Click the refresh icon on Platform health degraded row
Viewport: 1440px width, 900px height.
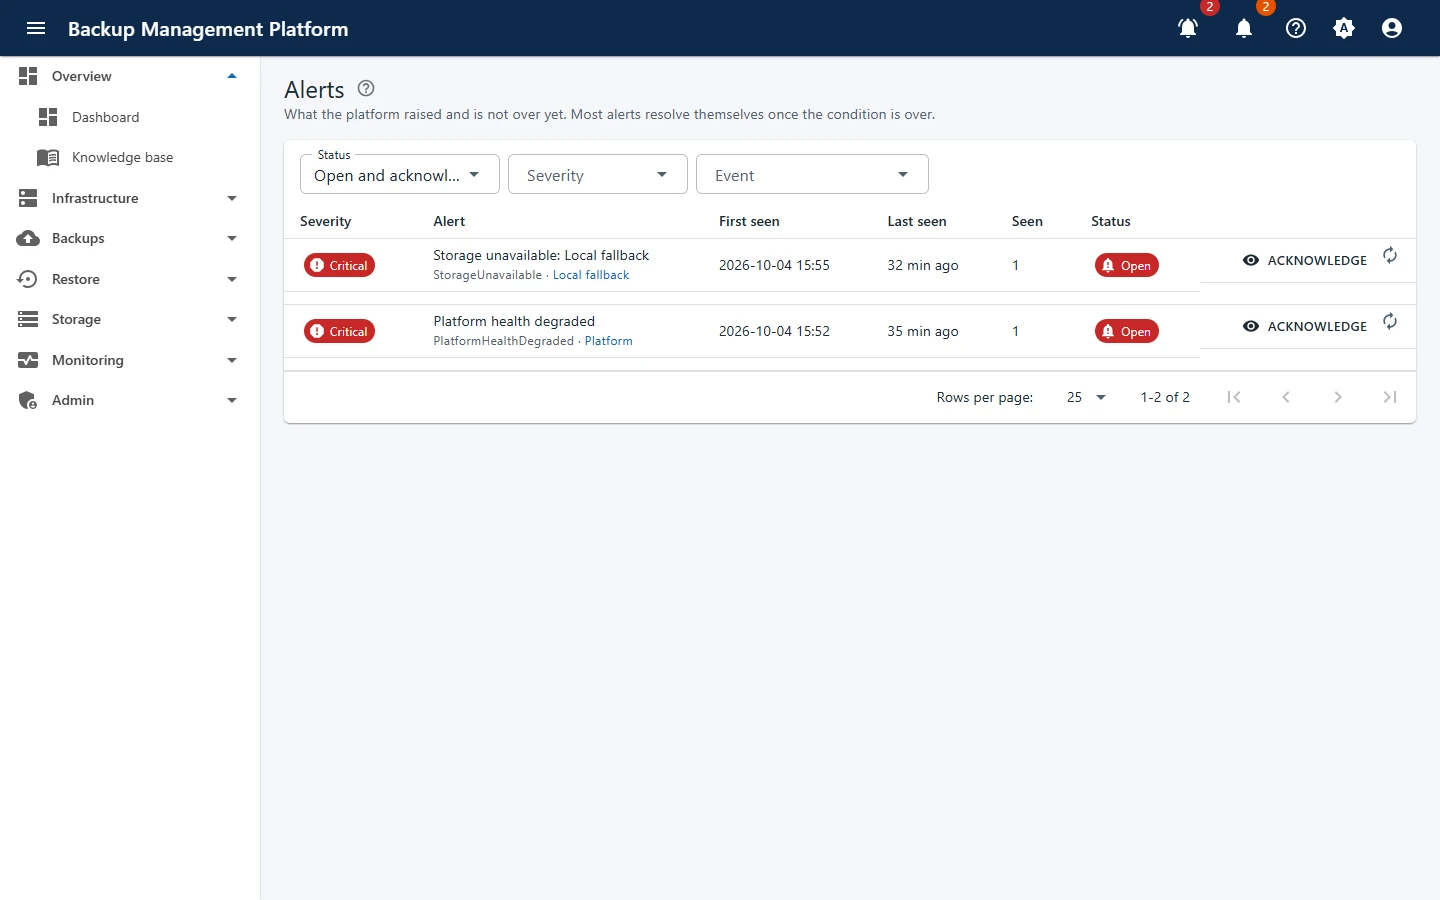tap(1390, 321)
